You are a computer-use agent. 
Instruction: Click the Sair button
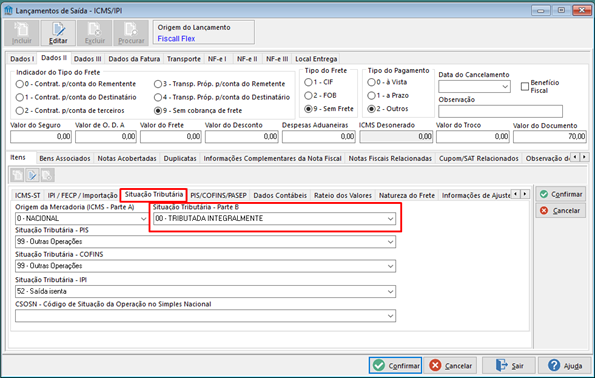click(509, 365)
